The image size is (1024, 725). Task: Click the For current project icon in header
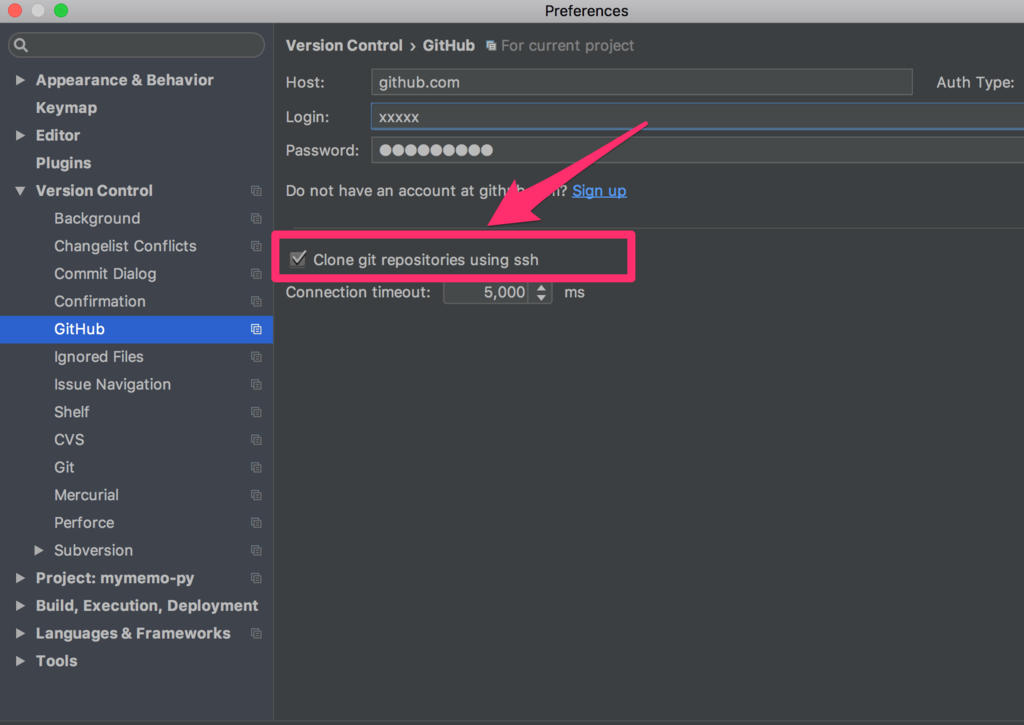(x=490, y=46)
